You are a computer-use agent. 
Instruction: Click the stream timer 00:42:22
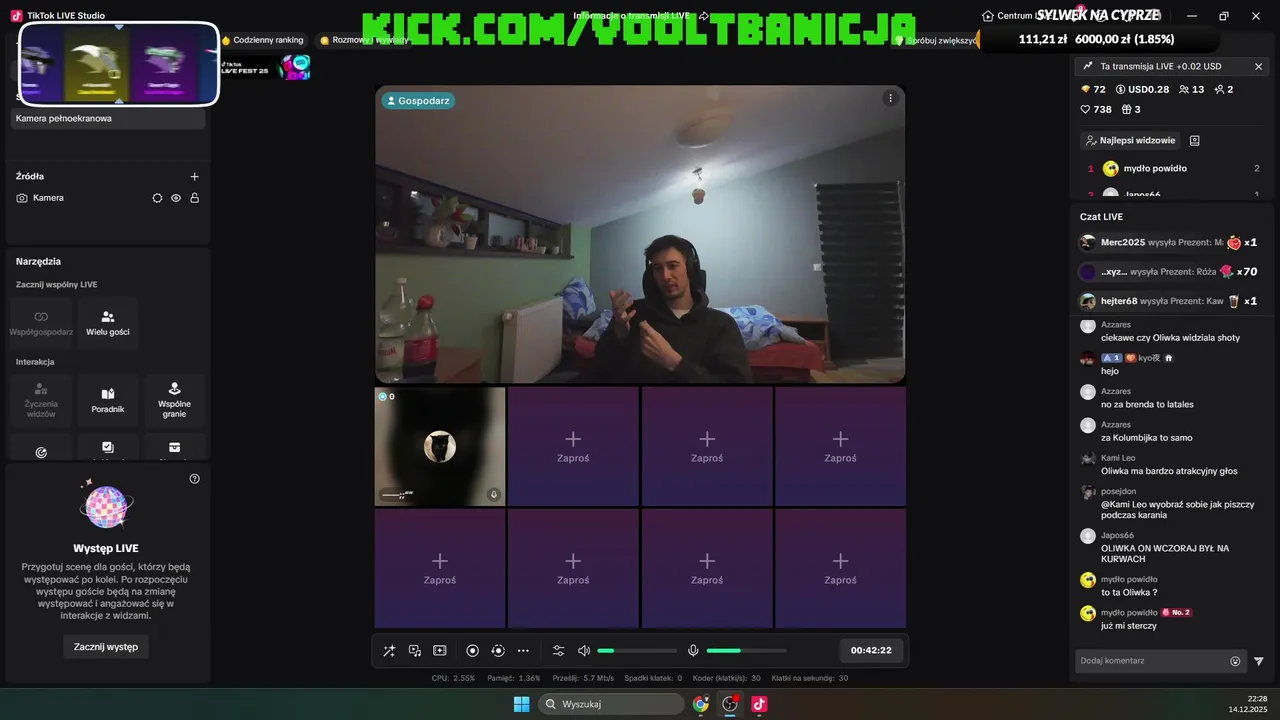coord(871,650)
